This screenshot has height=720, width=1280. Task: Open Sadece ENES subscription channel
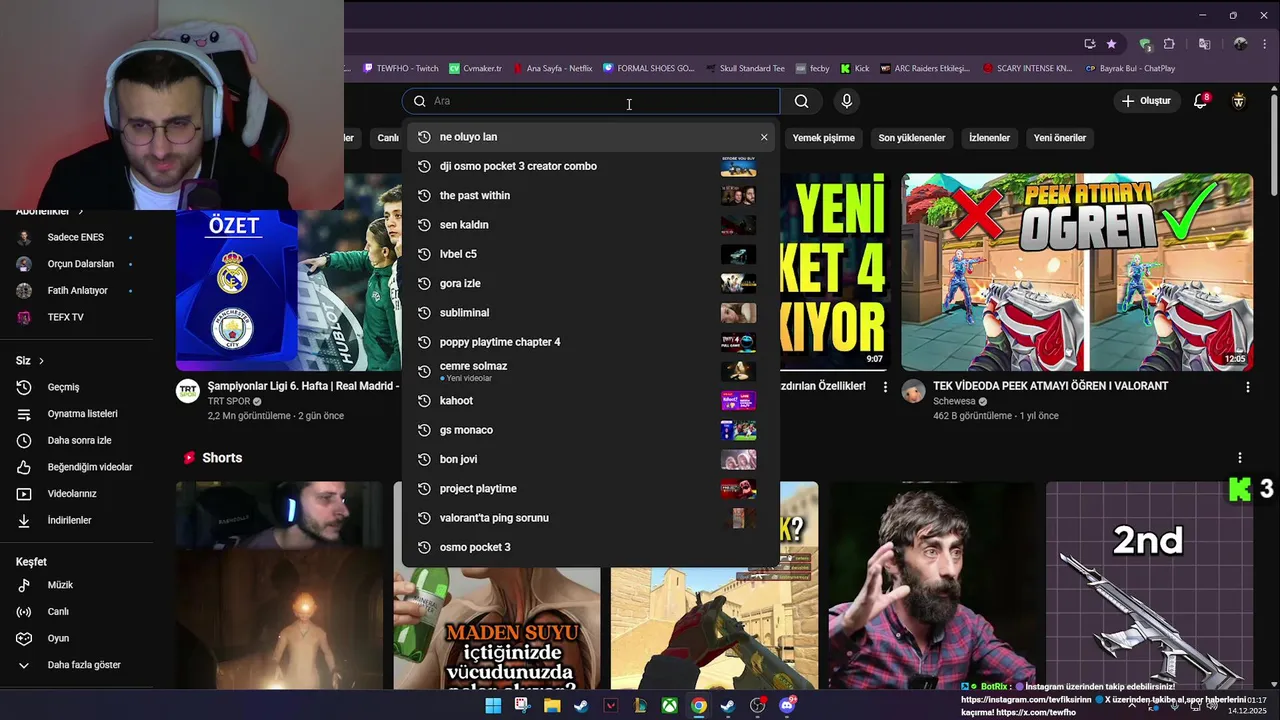tap(76, 237)
